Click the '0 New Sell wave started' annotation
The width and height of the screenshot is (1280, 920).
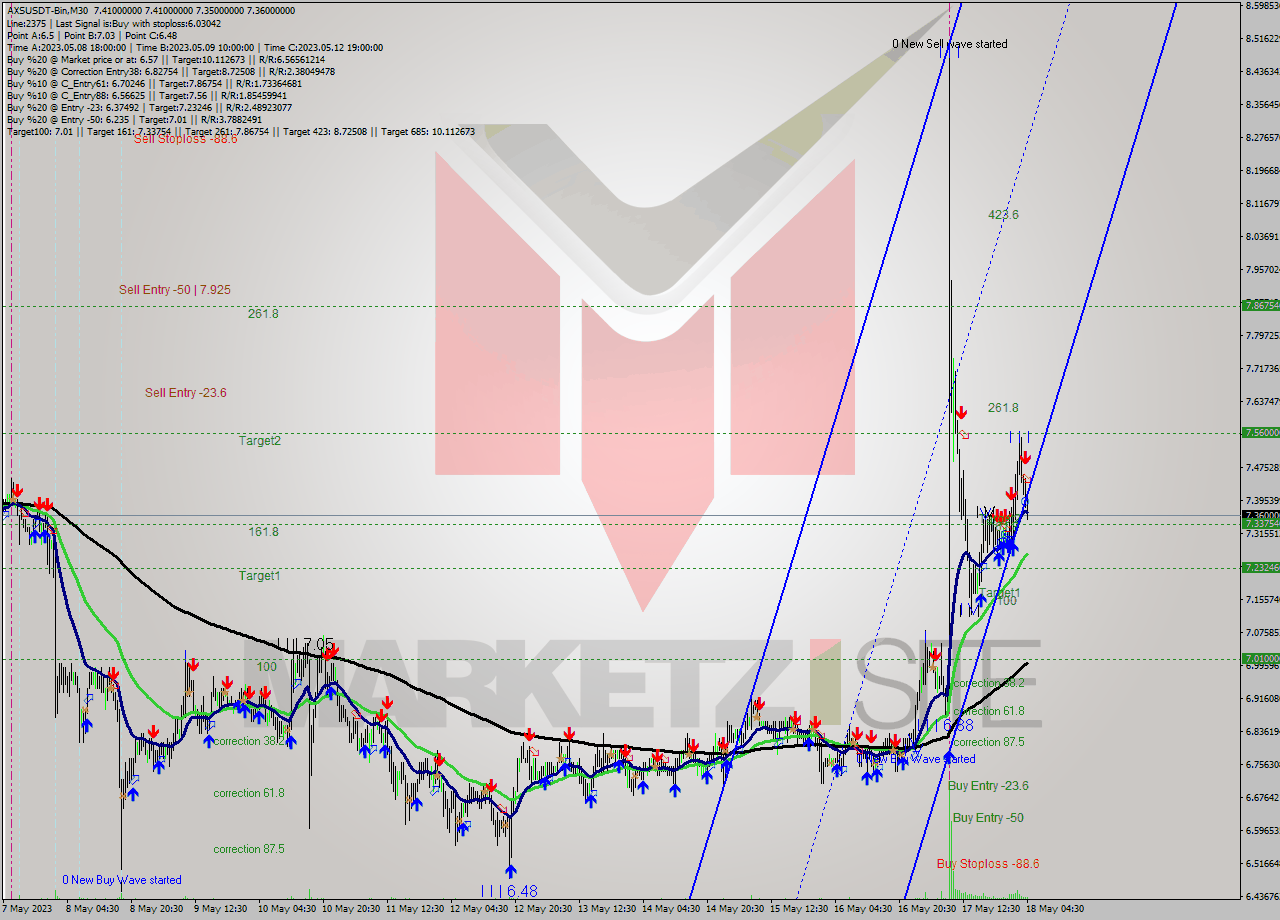click(x=950, y=44)
